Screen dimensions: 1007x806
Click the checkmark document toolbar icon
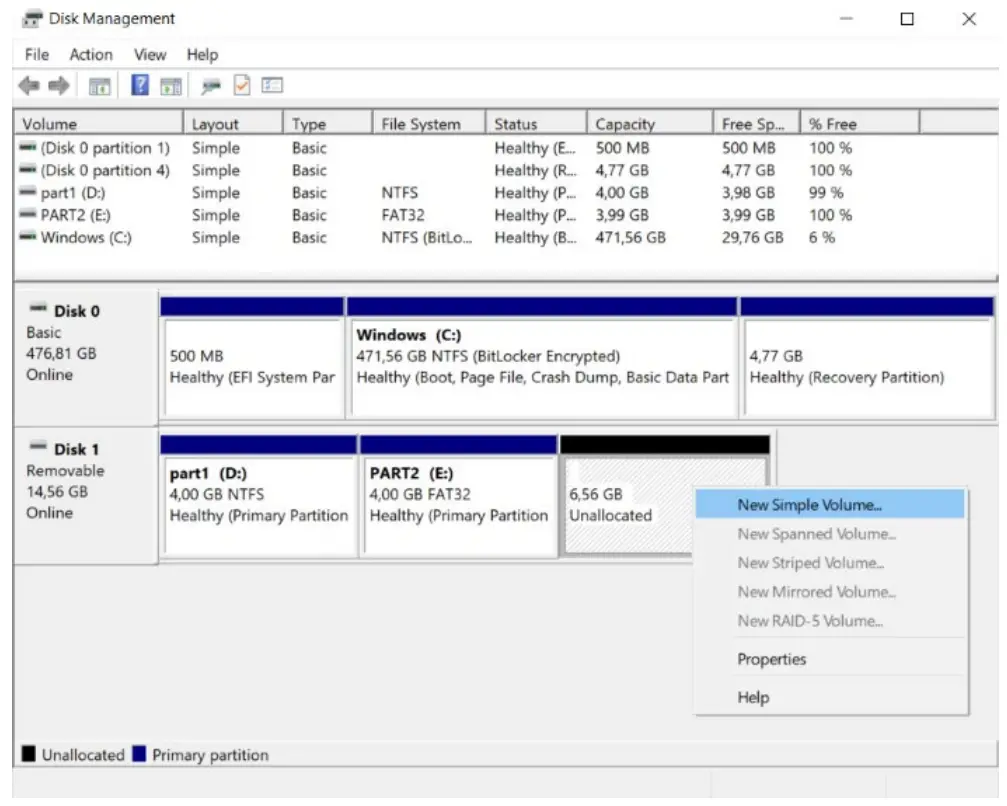(241, 86)
